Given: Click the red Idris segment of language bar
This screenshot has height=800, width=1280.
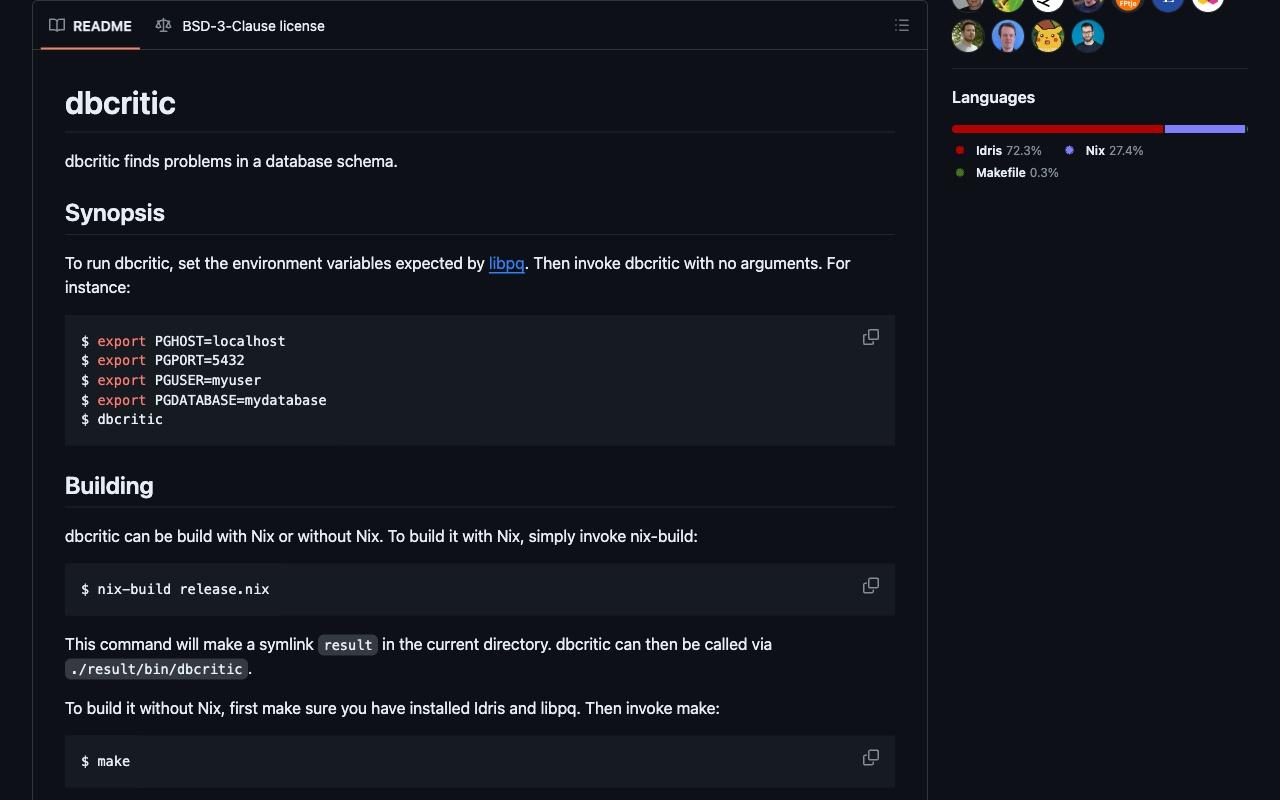Looking at the screenshot, I should [x=1058, y=129].
